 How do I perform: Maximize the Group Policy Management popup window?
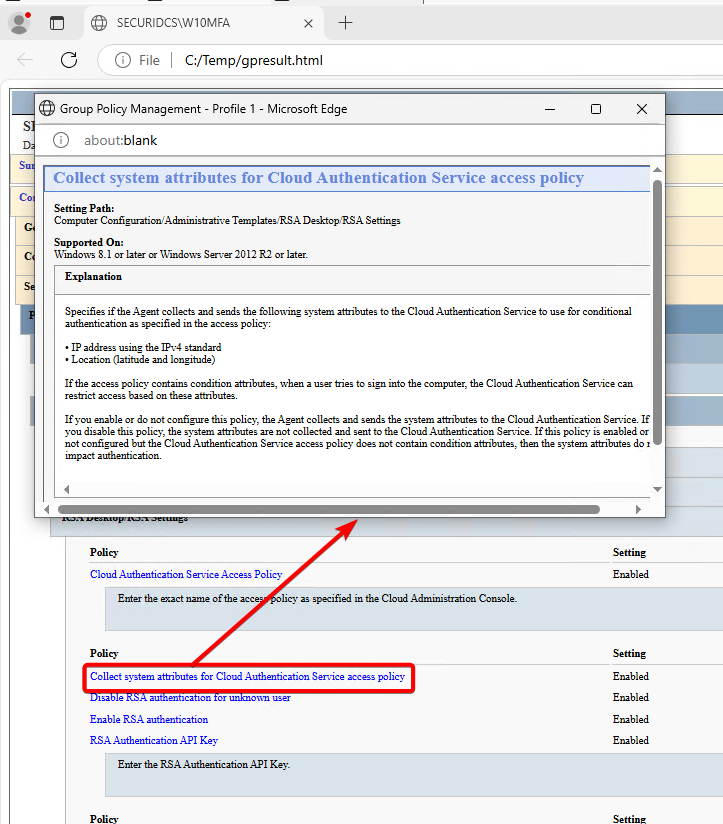tap(596, 109)
